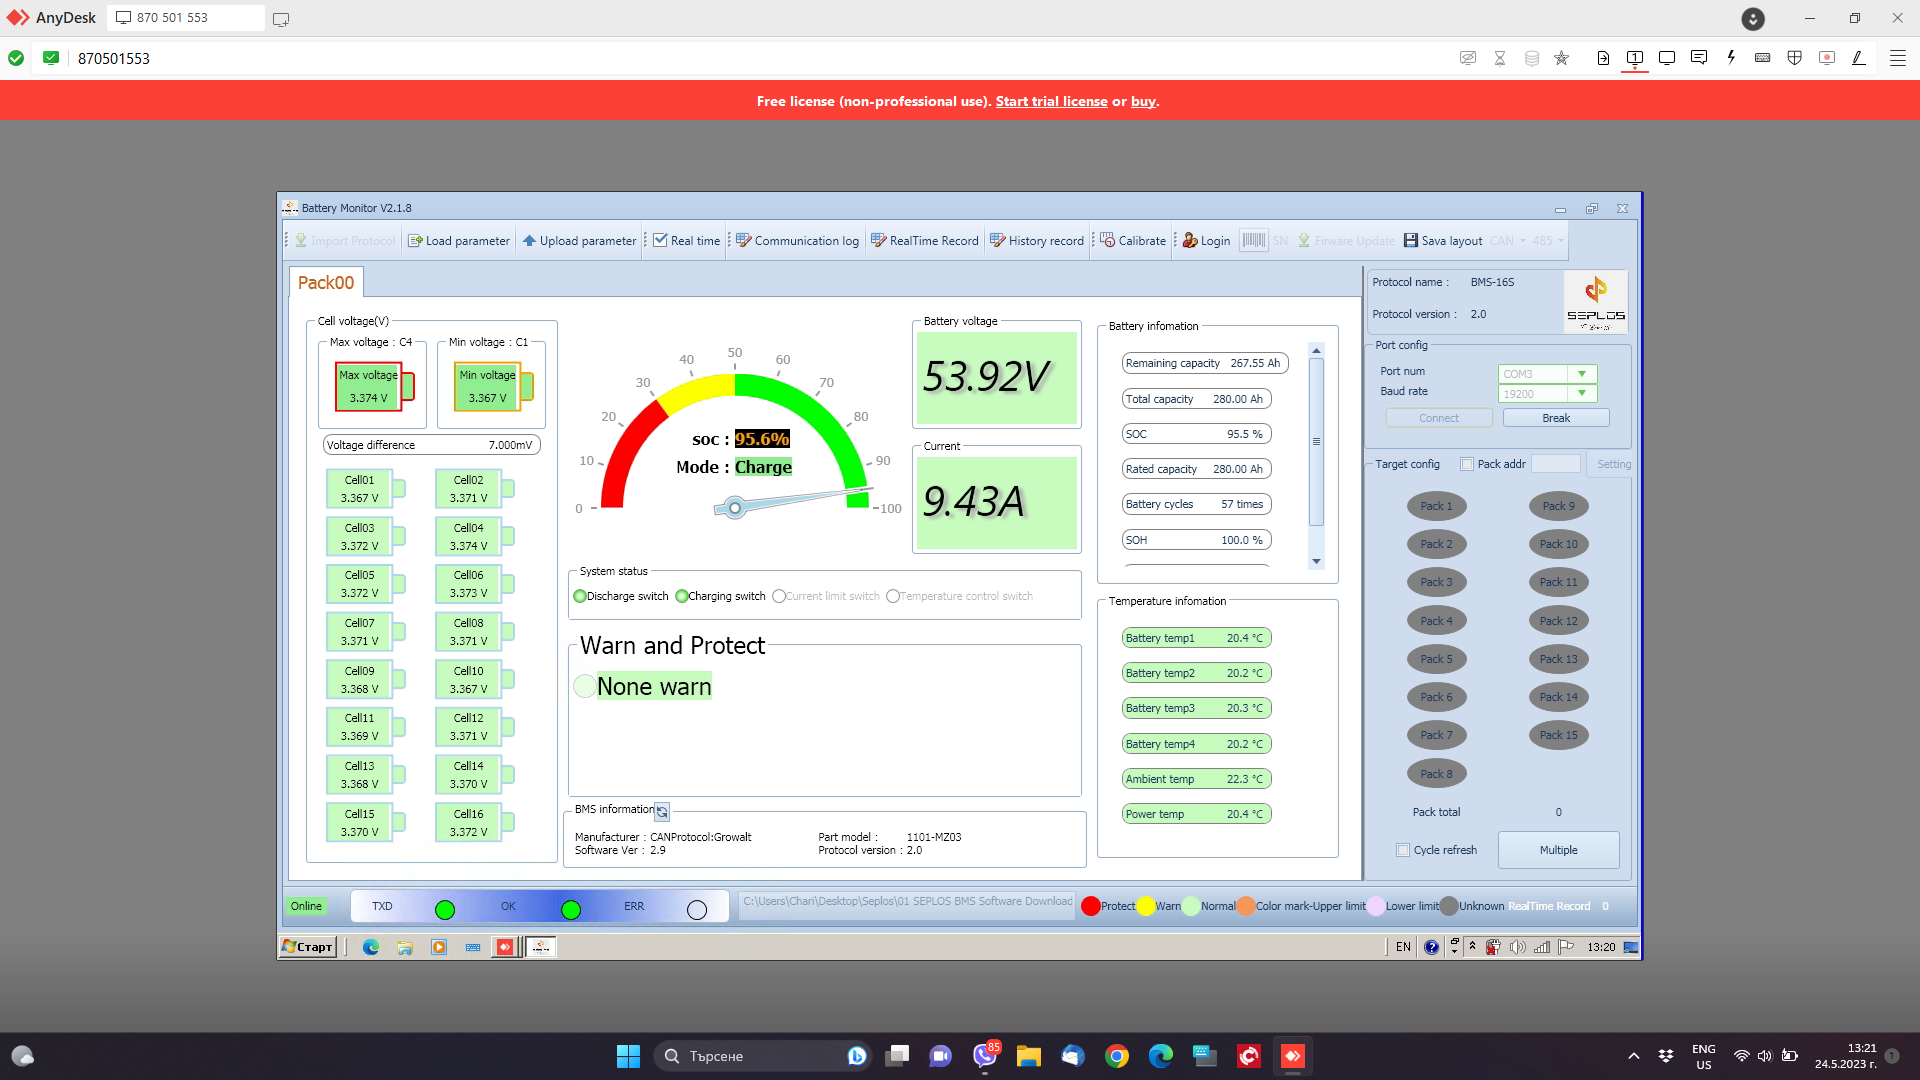This screenshot has height=1080, width=1920.
Task: Click the Calibrate toolbar icon
Action: [x=1108, y=241]
